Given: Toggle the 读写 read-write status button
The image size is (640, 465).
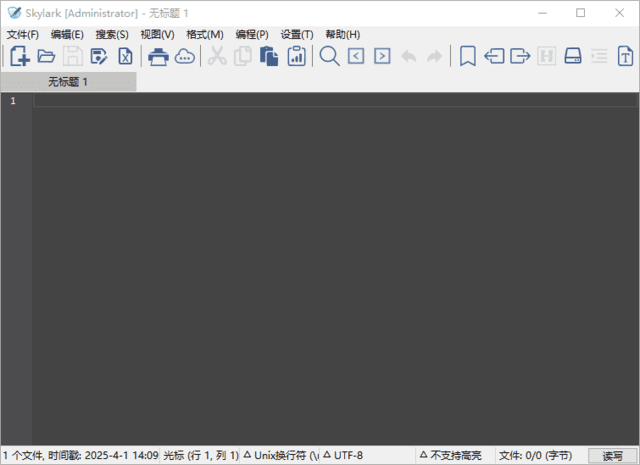Looking at the screenshot, I should [612, 455].
